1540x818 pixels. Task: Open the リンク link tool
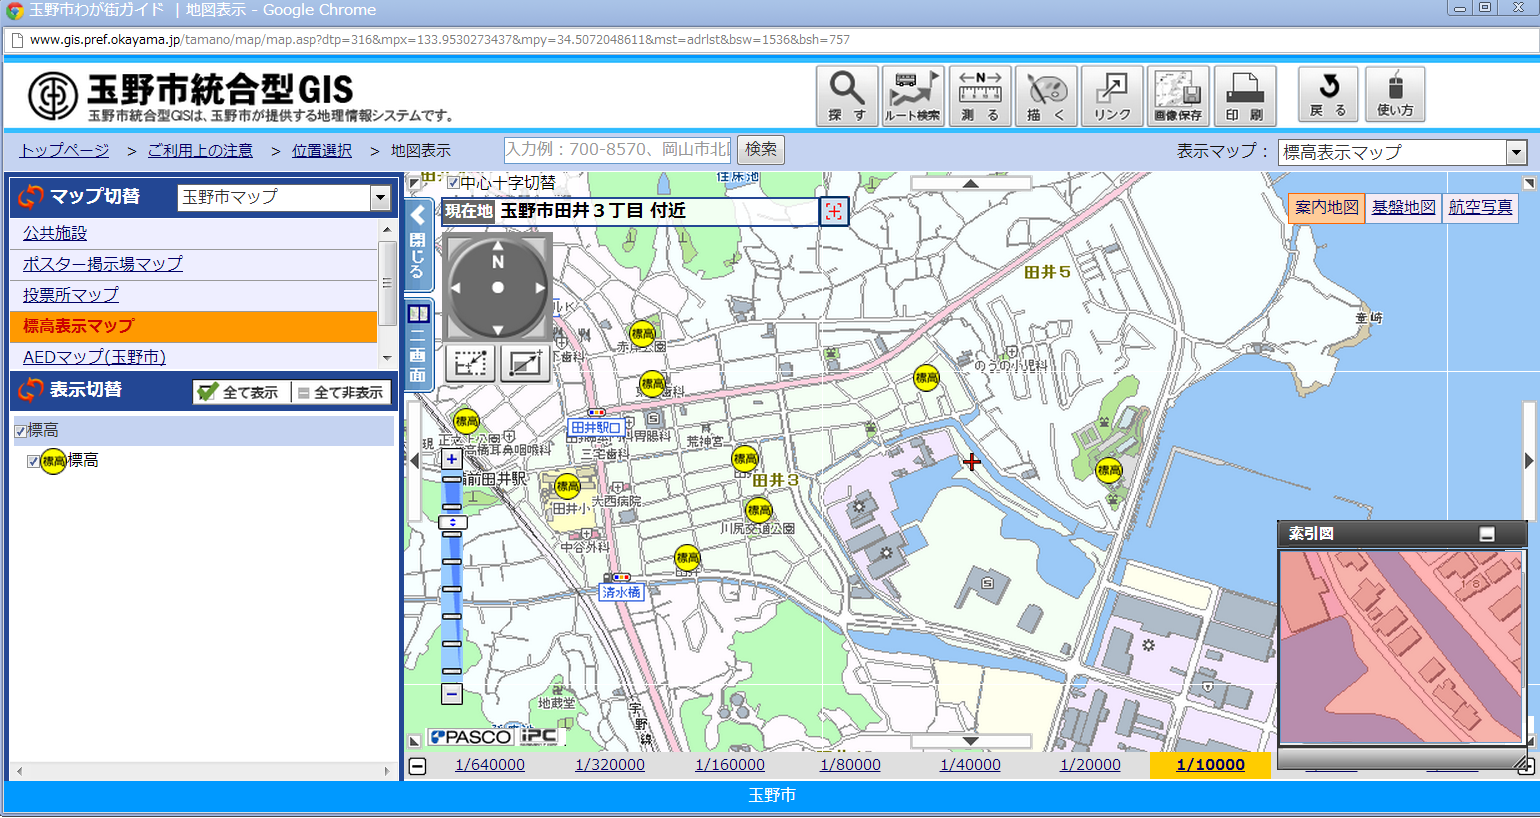click(1112, 96)
